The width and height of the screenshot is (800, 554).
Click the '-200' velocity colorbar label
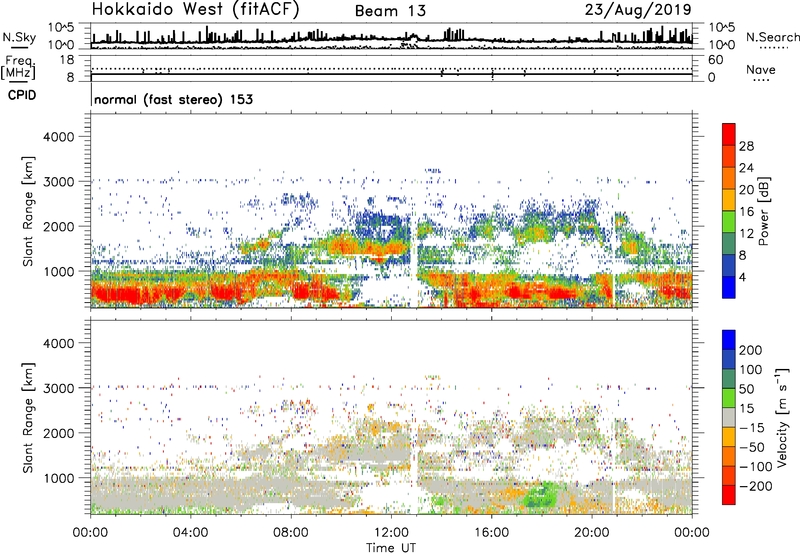[756, 486]
